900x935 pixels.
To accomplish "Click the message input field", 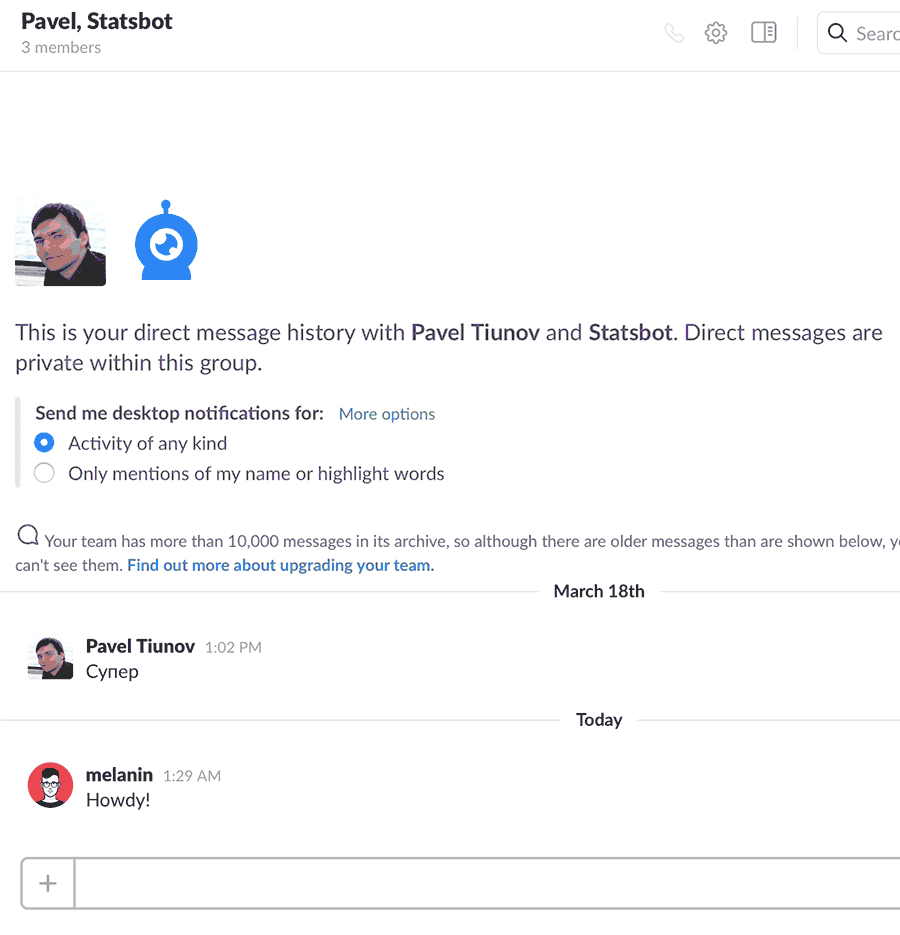I will coord(487,883).
